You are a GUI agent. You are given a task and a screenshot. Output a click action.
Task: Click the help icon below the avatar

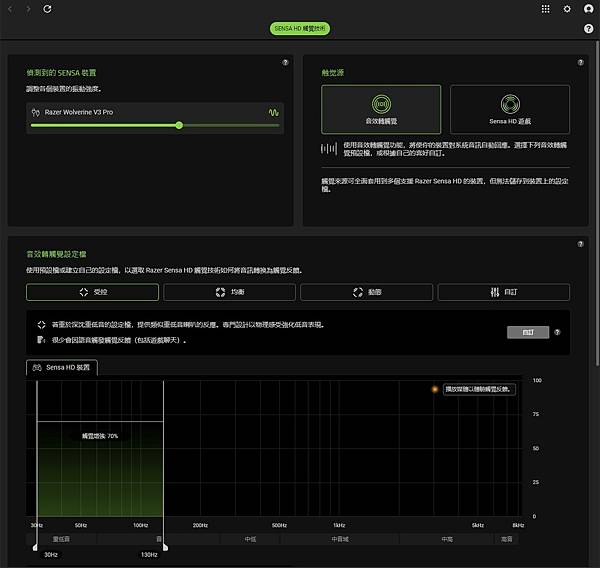589,28
